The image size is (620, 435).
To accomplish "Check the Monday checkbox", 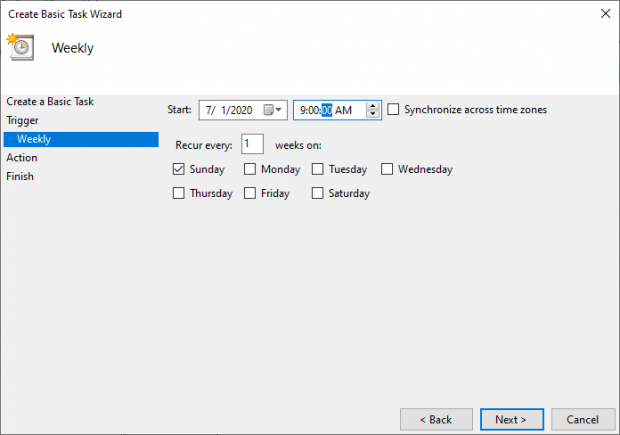I will click(250, 169).
